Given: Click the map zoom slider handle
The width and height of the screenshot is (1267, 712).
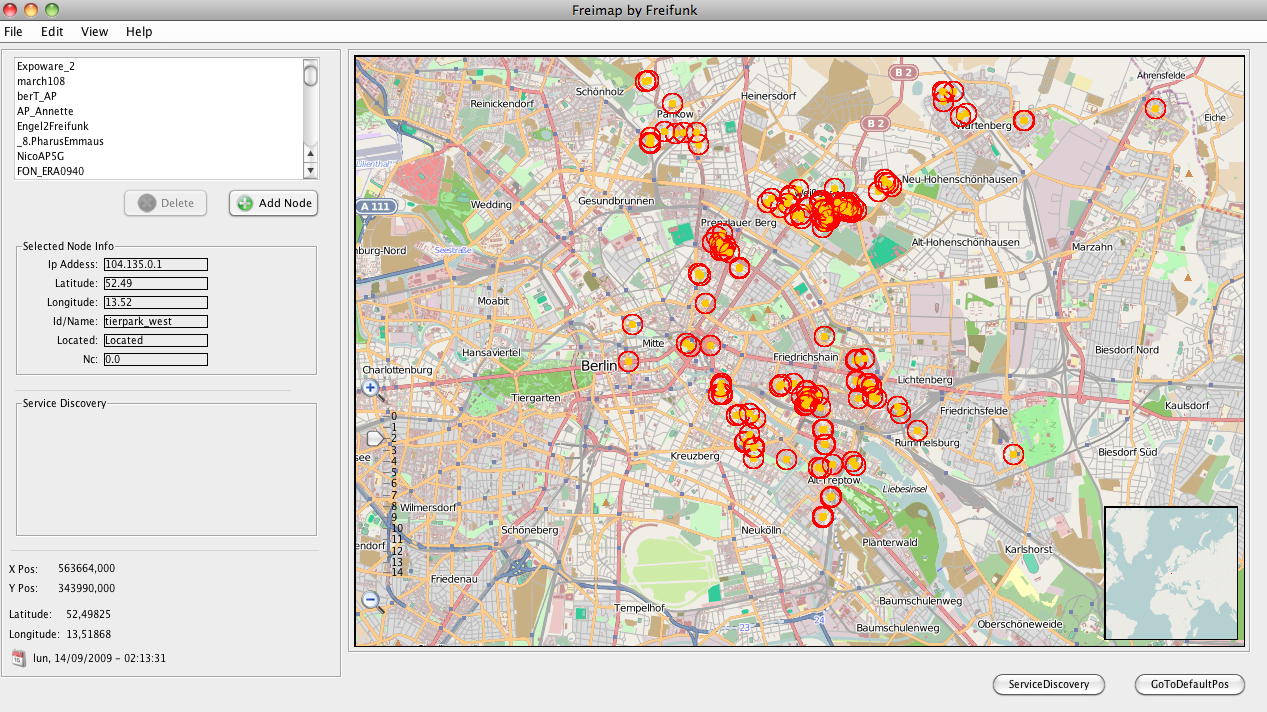Looking at the screenshot, I should [x=375, y=438].
